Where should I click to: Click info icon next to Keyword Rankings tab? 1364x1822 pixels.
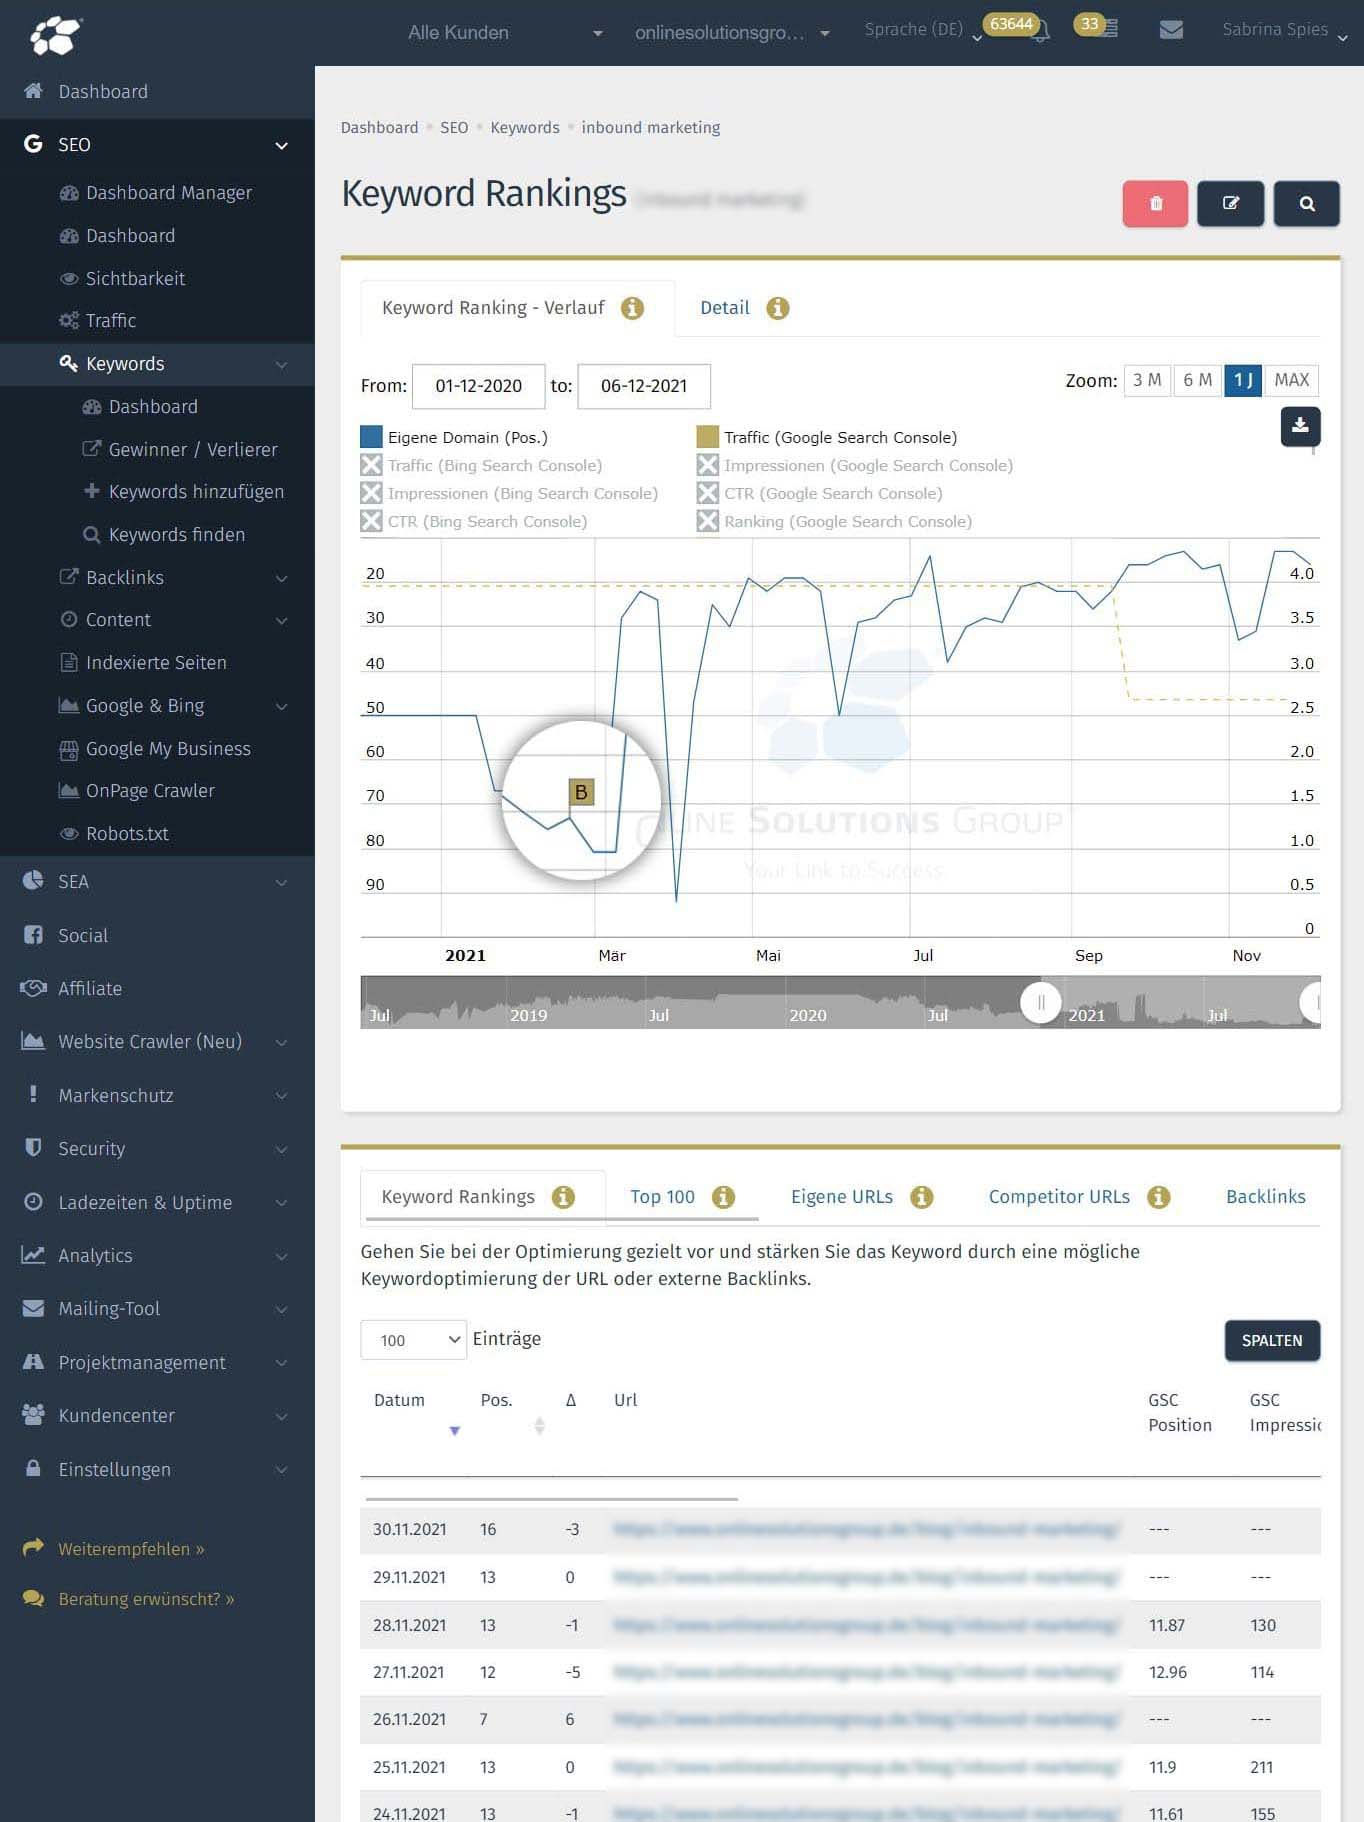pos(563,1197)
